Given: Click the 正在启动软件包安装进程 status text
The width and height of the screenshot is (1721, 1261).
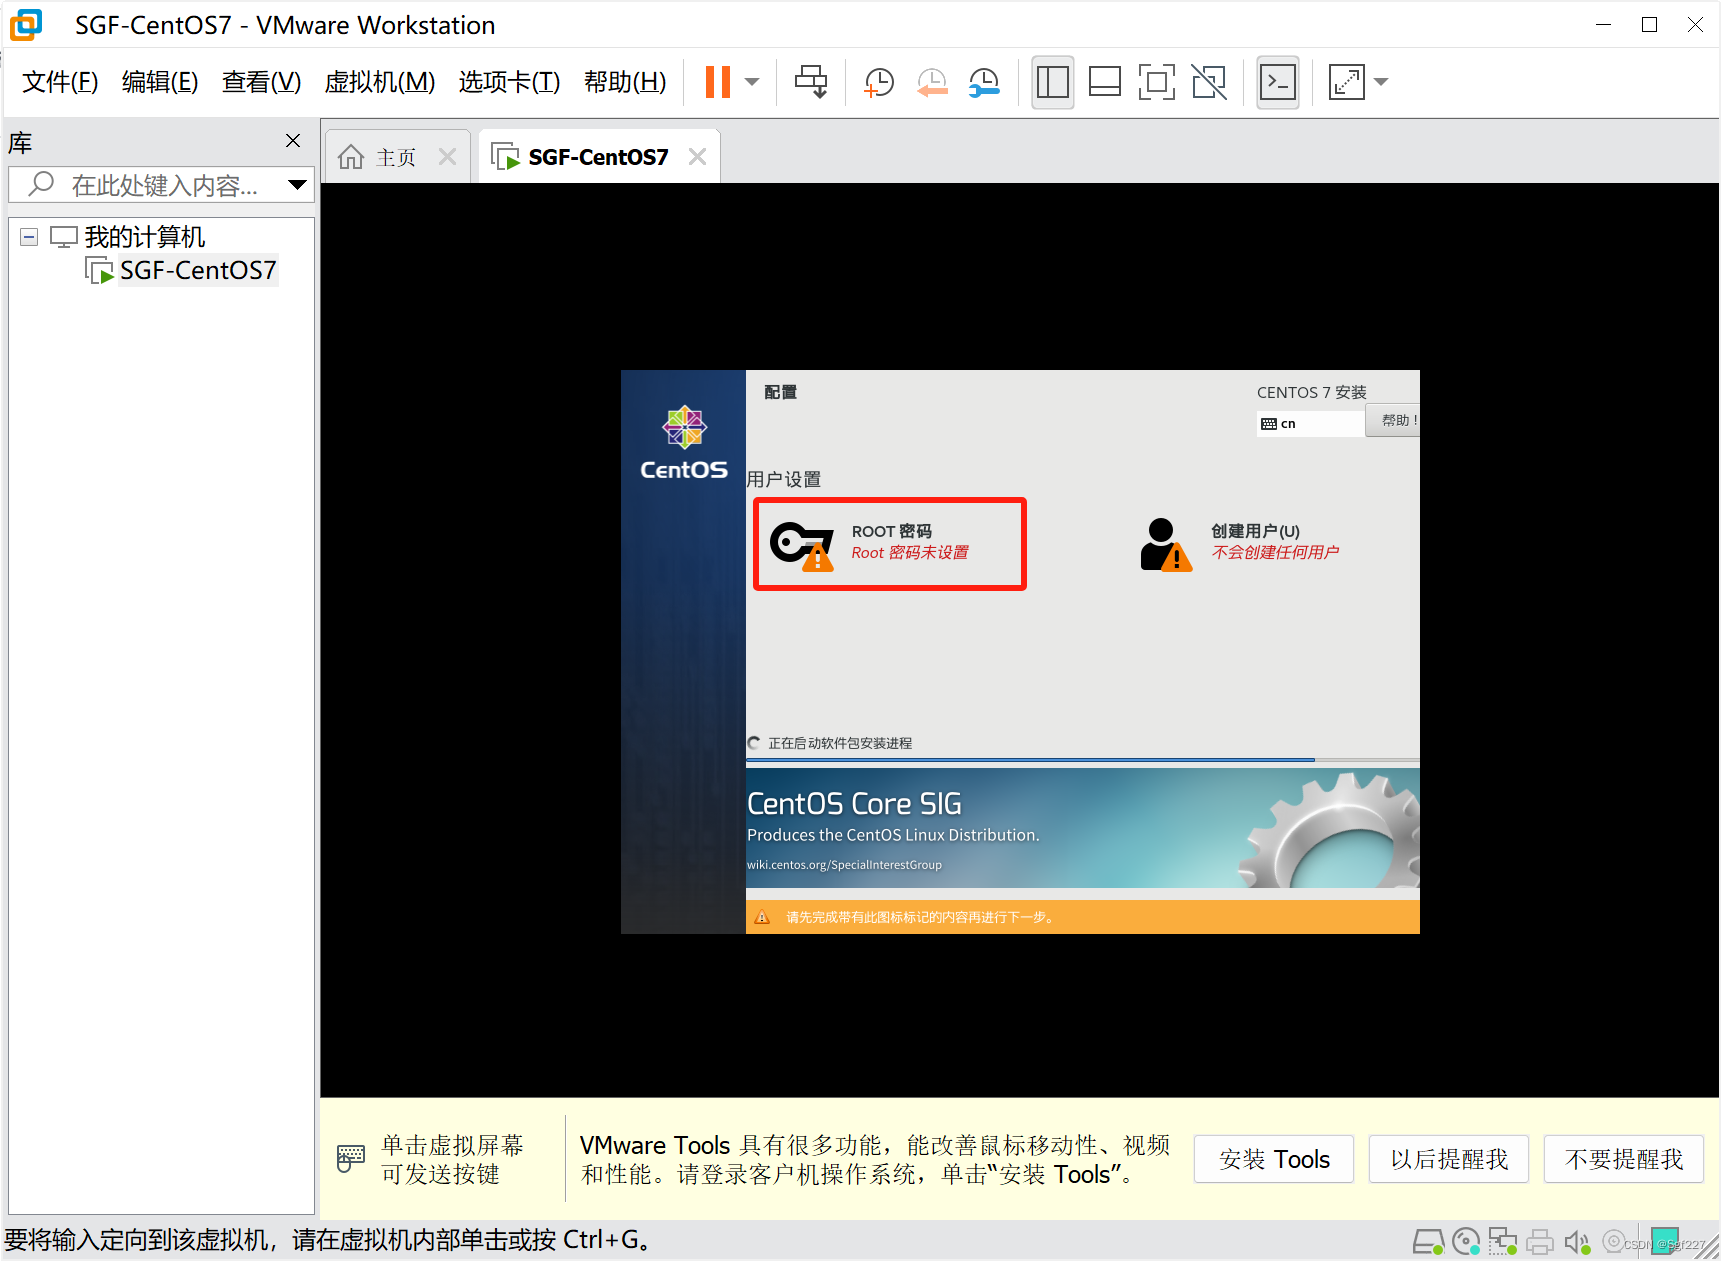Looking at the screenshot, I should pos(840,743).
